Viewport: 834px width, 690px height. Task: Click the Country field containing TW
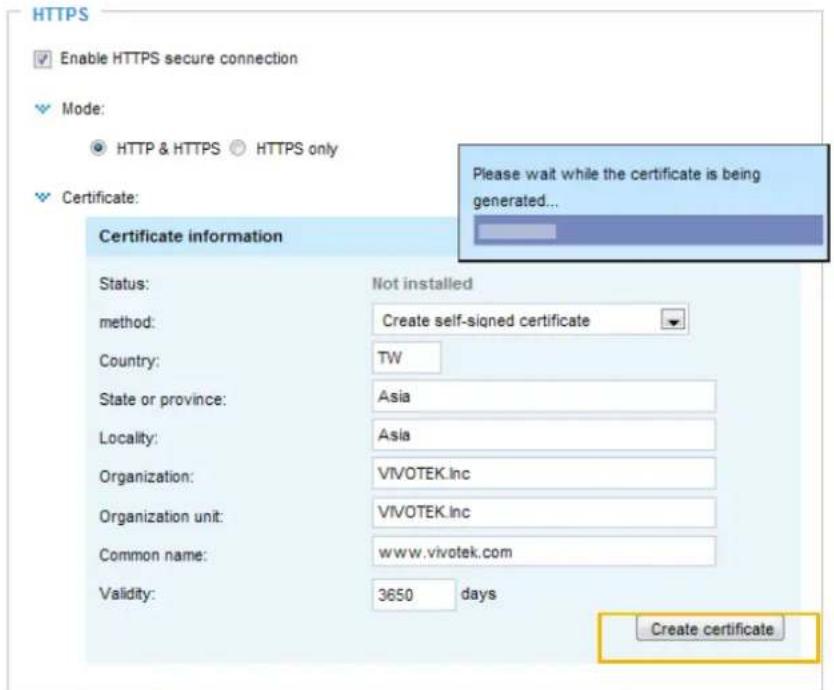click(x=406, y=358)
